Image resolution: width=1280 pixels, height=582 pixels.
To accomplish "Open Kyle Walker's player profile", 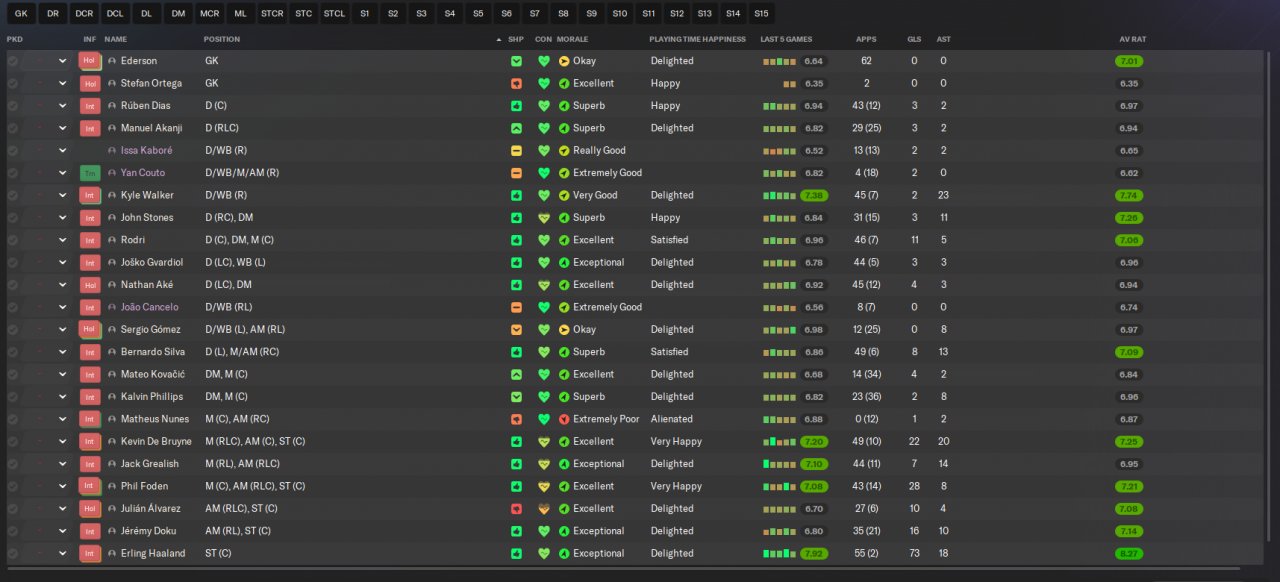I will [147, 195].
